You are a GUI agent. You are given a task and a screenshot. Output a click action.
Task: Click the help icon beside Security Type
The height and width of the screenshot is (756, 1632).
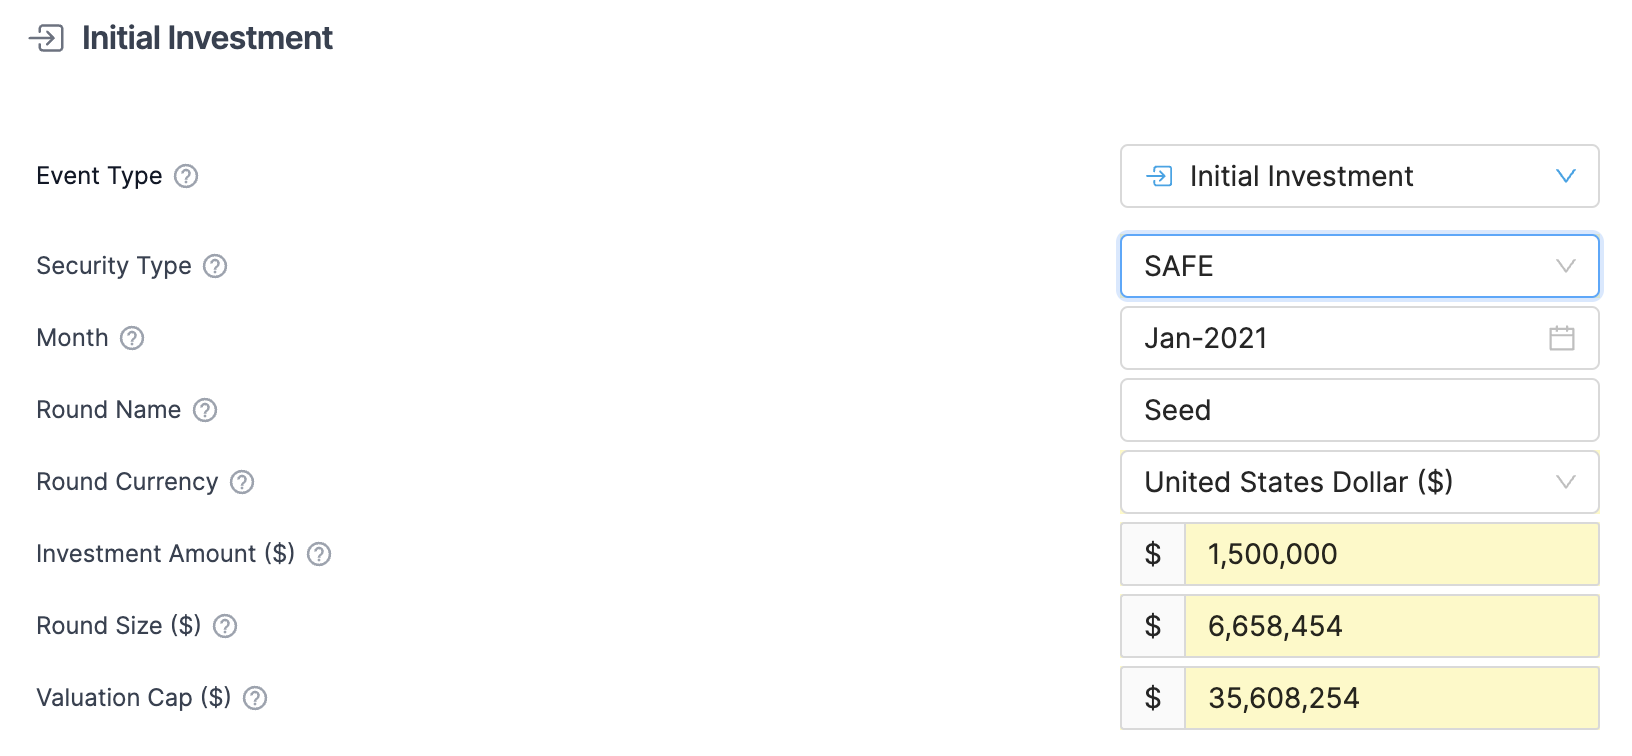pyautogui.click(x=215, y=266)
